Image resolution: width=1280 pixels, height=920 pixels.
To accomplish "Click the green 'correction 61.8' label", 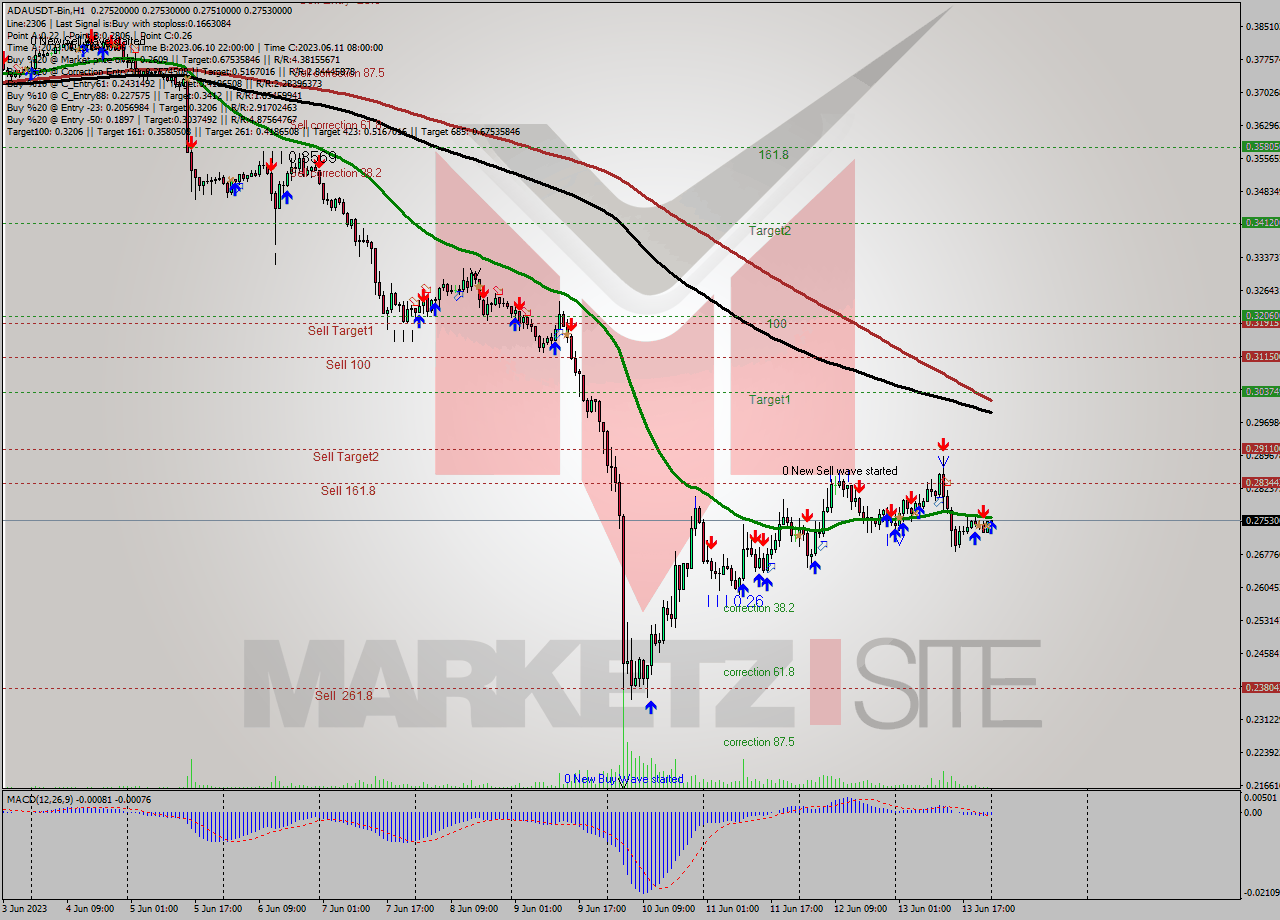I will [759, 673].
